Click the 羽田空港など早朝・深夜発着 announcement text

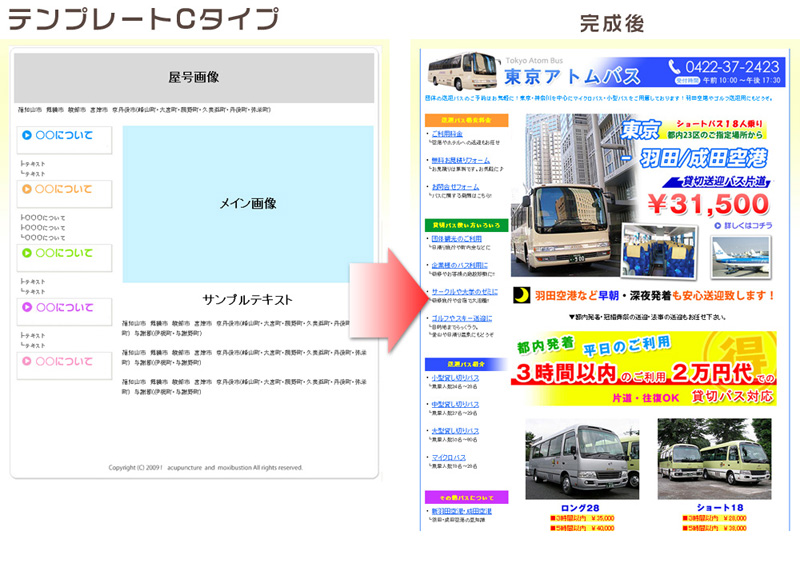[655, 295]
